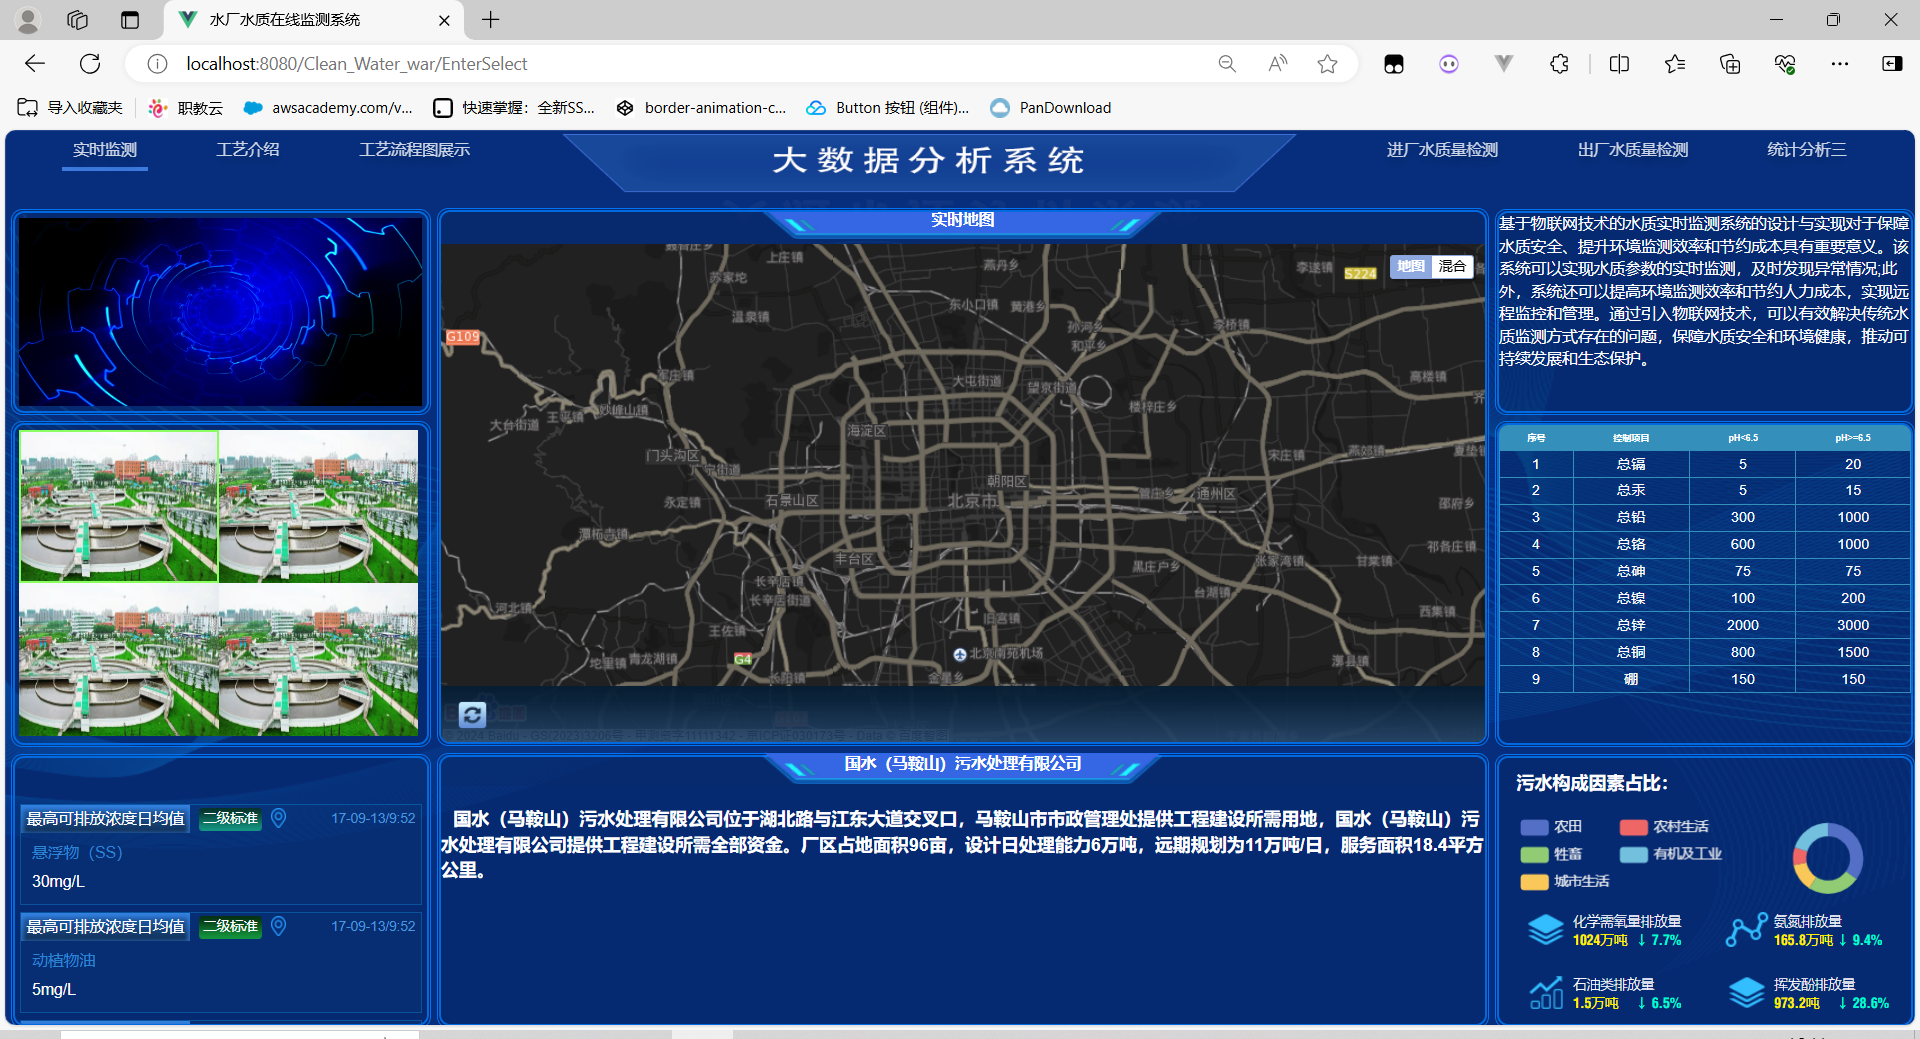The width and height of the screenshot is (1920, 1039).
Task: Open the Button 按钮 (组件) bookmark
Action: [888, 108]
